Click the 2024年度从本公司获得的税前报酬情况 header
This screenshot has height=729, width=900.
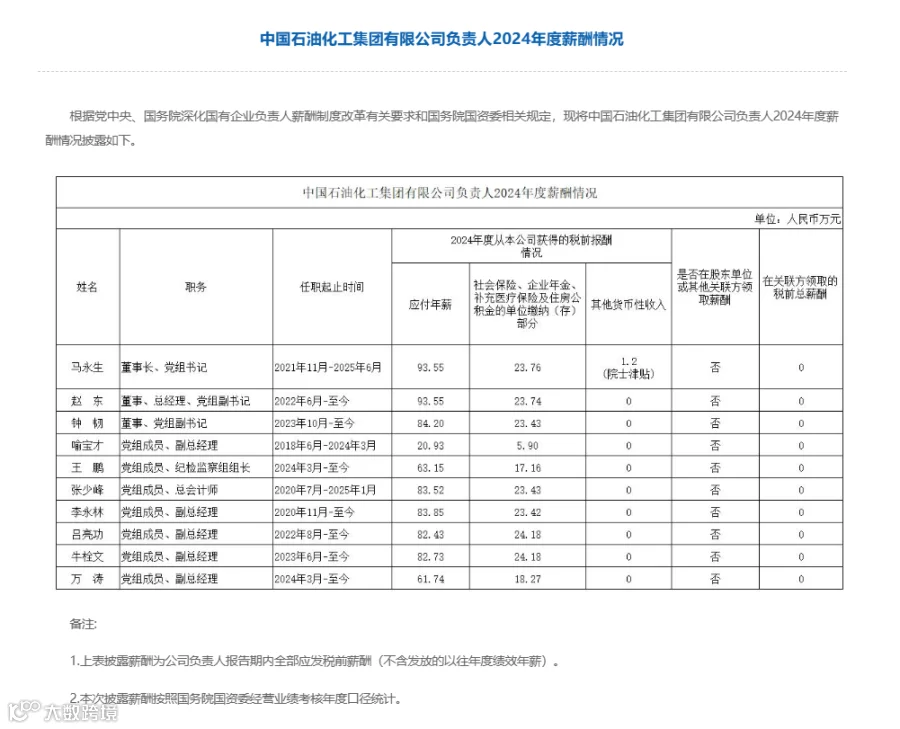pos(531,246)
